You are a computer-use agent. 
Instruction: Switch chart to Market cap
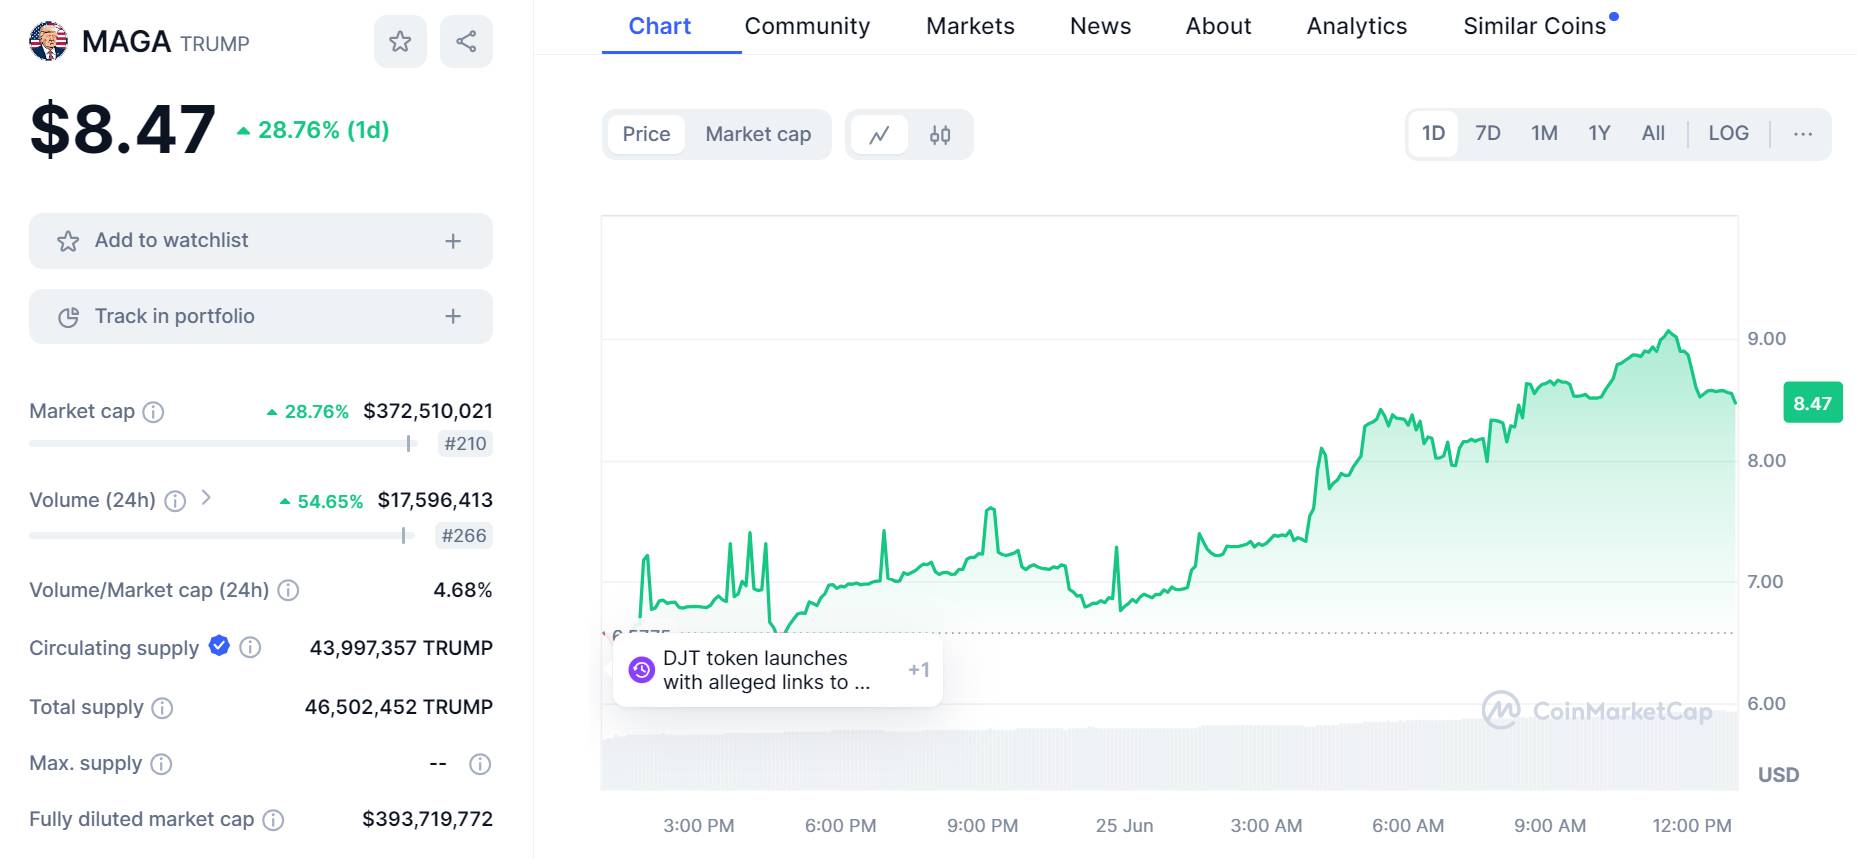tap(758, 134)
